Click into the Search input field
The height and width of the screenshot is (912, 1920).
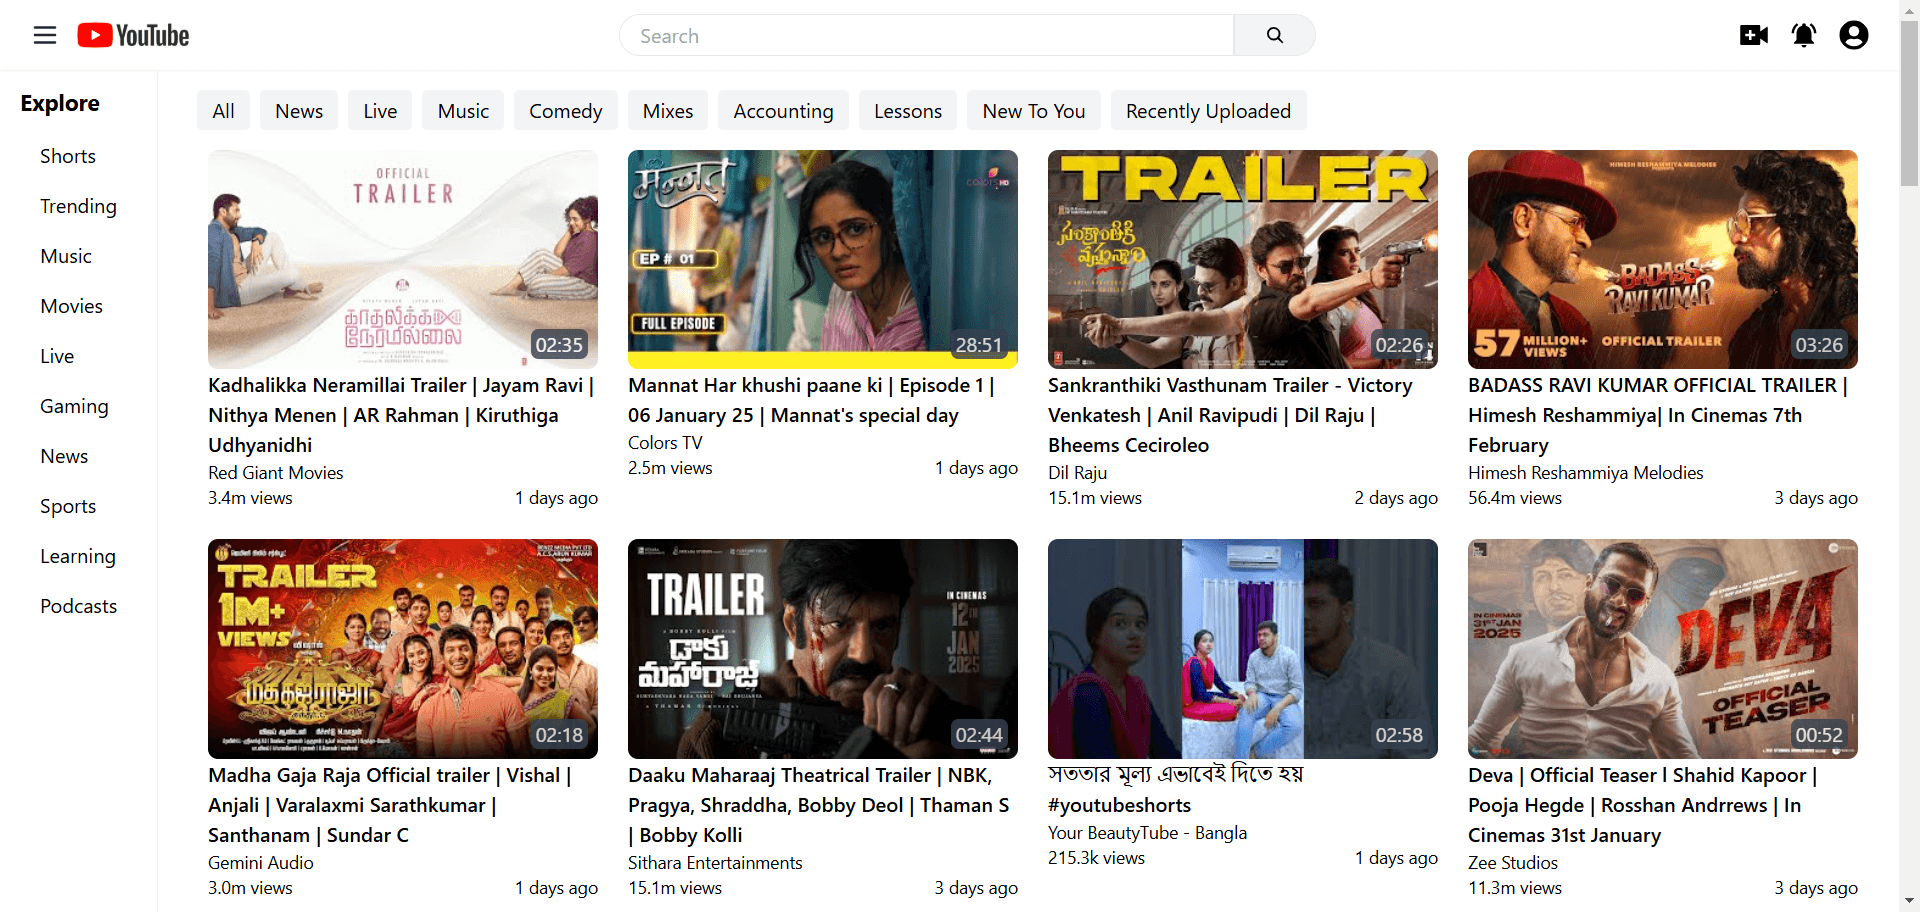tap(927, 35)
